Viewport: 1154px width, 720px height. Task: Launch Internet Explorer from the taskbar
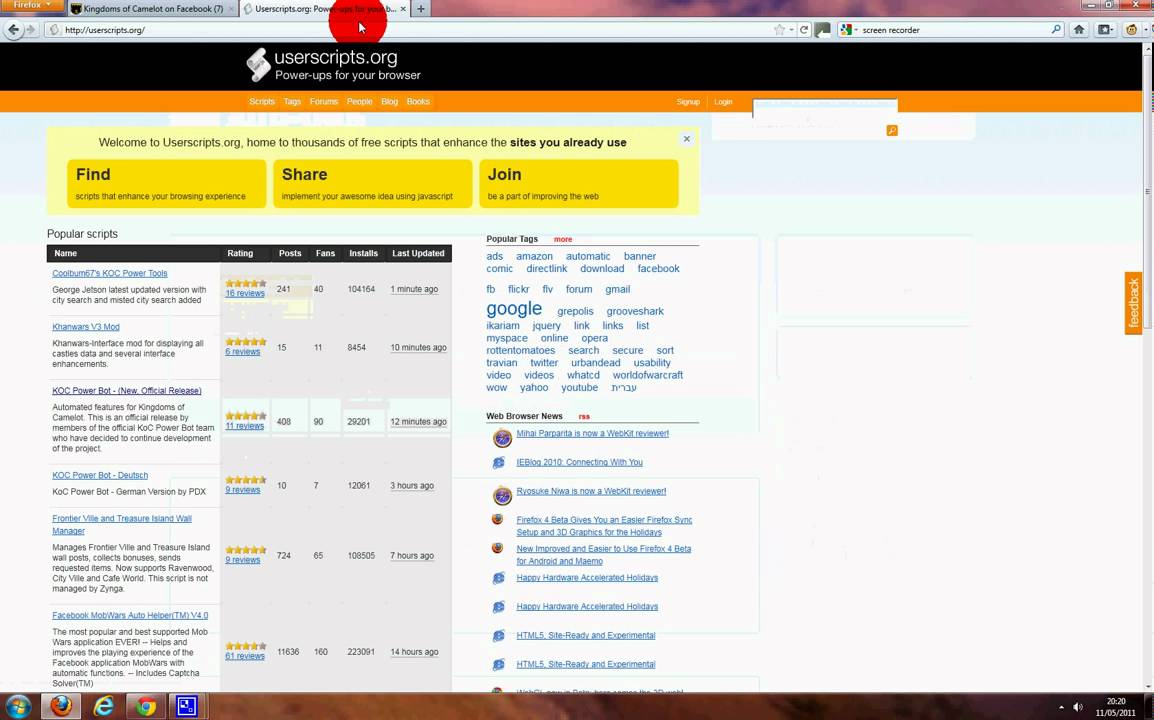[x=104, y=707]
